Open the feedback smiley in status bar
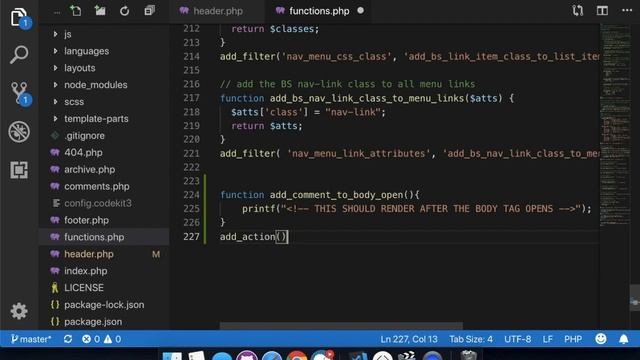This screenshot has height=360, width=640. tap(601, 339)
